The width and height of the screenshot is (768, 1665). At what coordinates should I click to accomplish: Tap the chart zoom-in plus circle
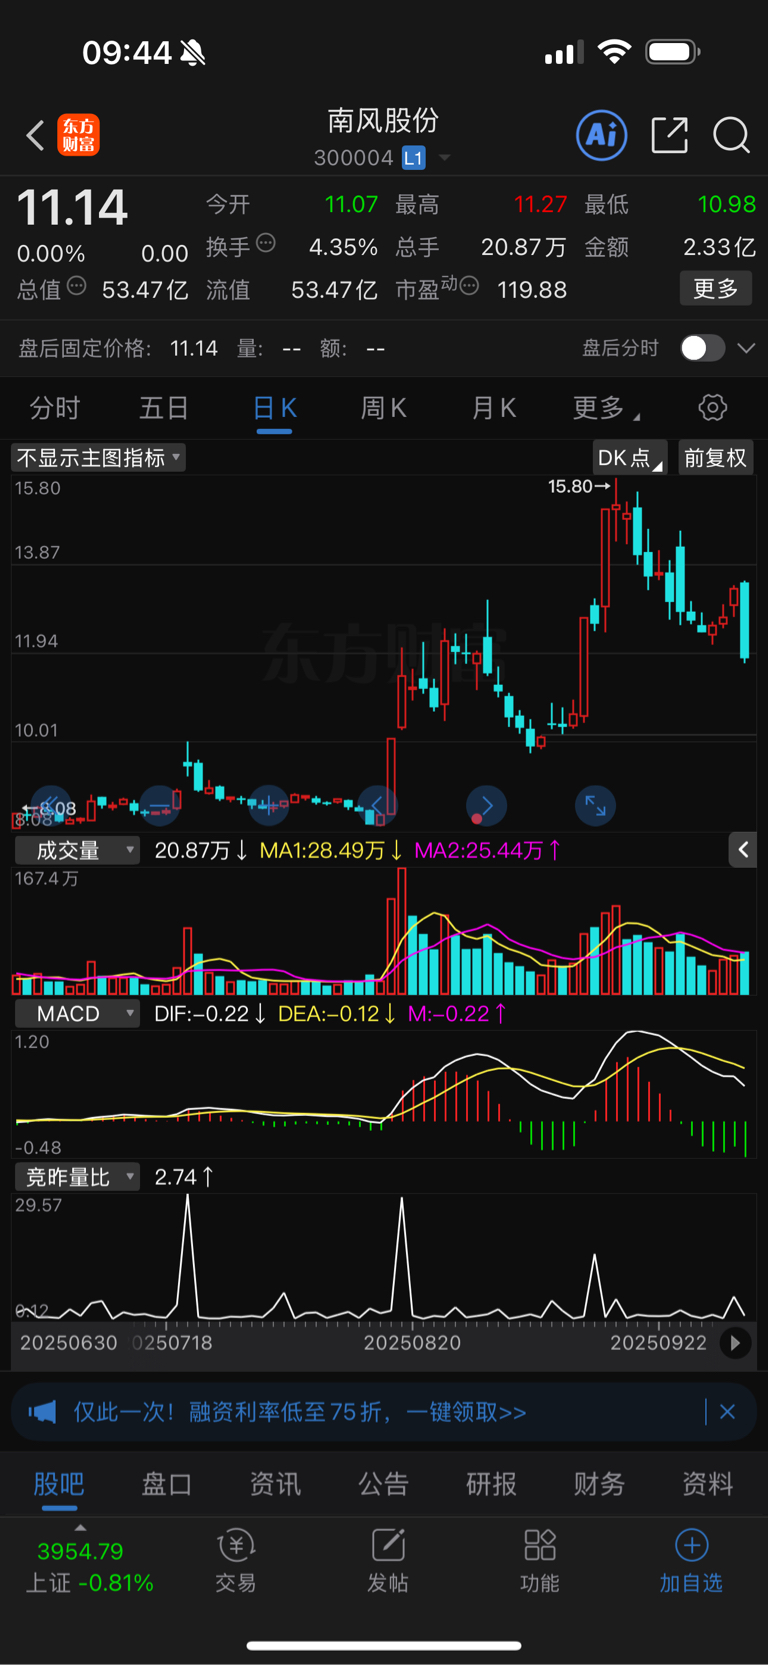(269, 805)
